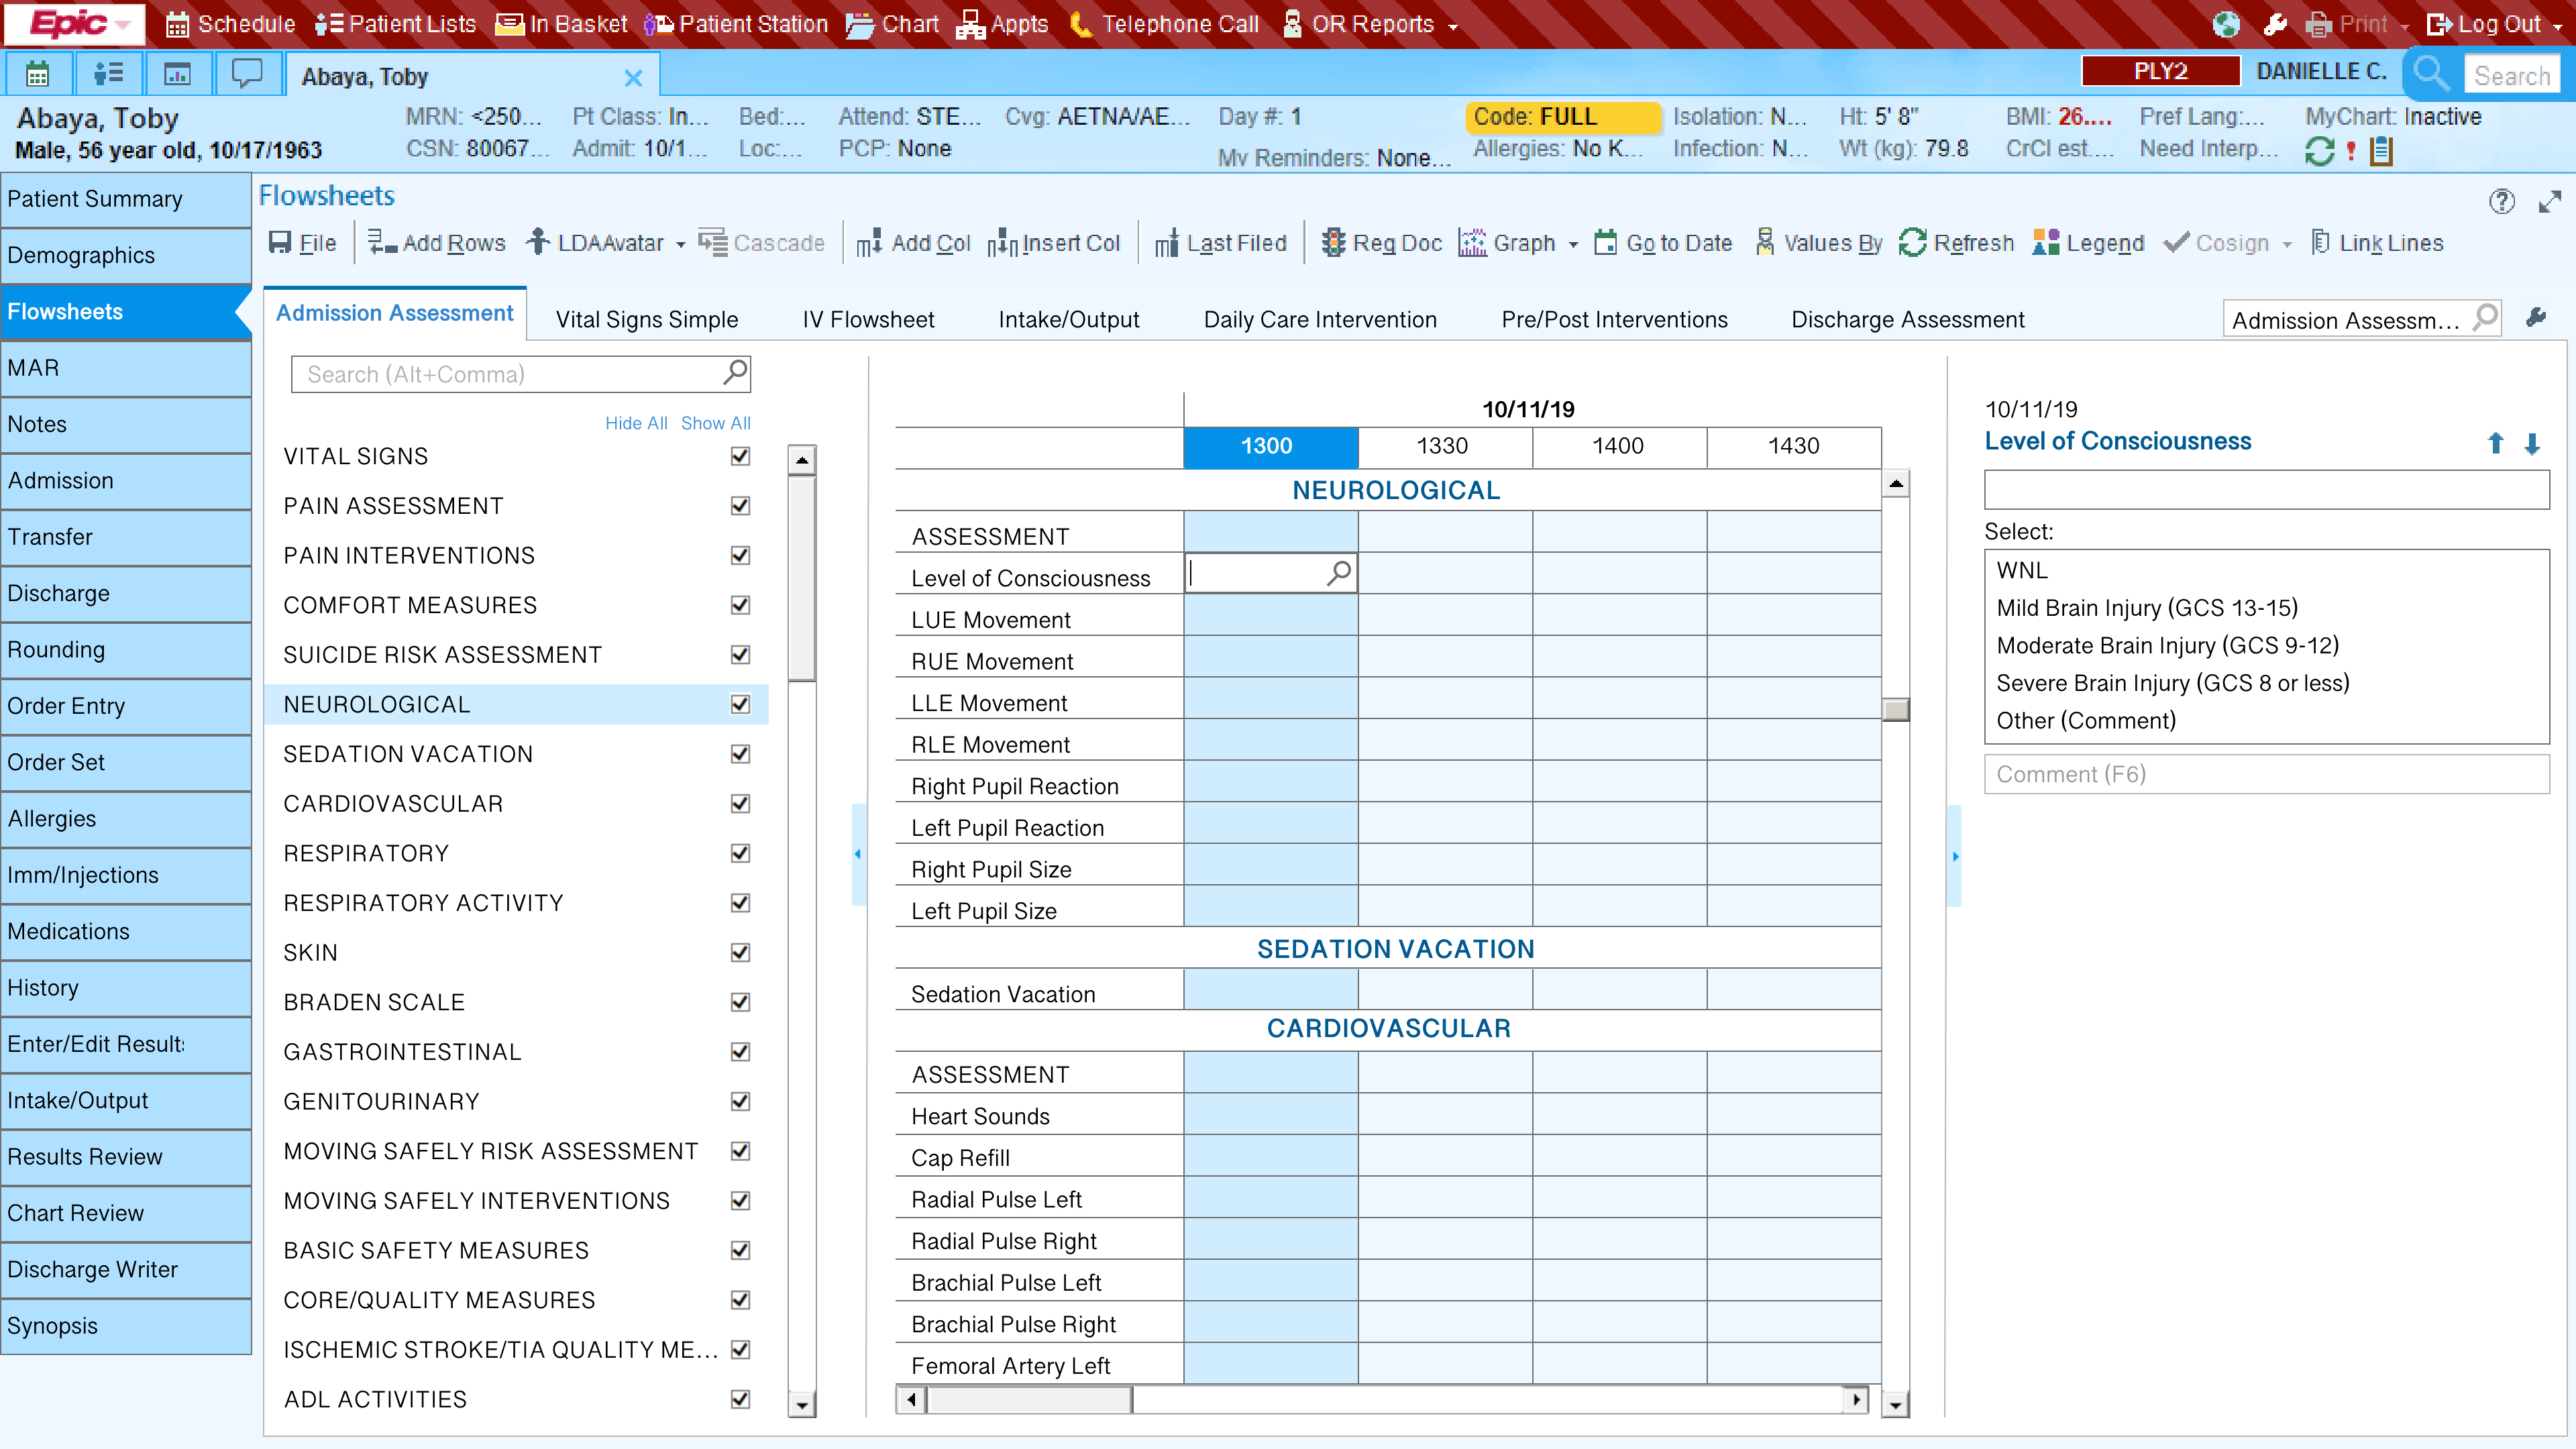Toggle the COMFORT MEASURES checkbox
2576x1449 pixels.
tap(740, 605)
